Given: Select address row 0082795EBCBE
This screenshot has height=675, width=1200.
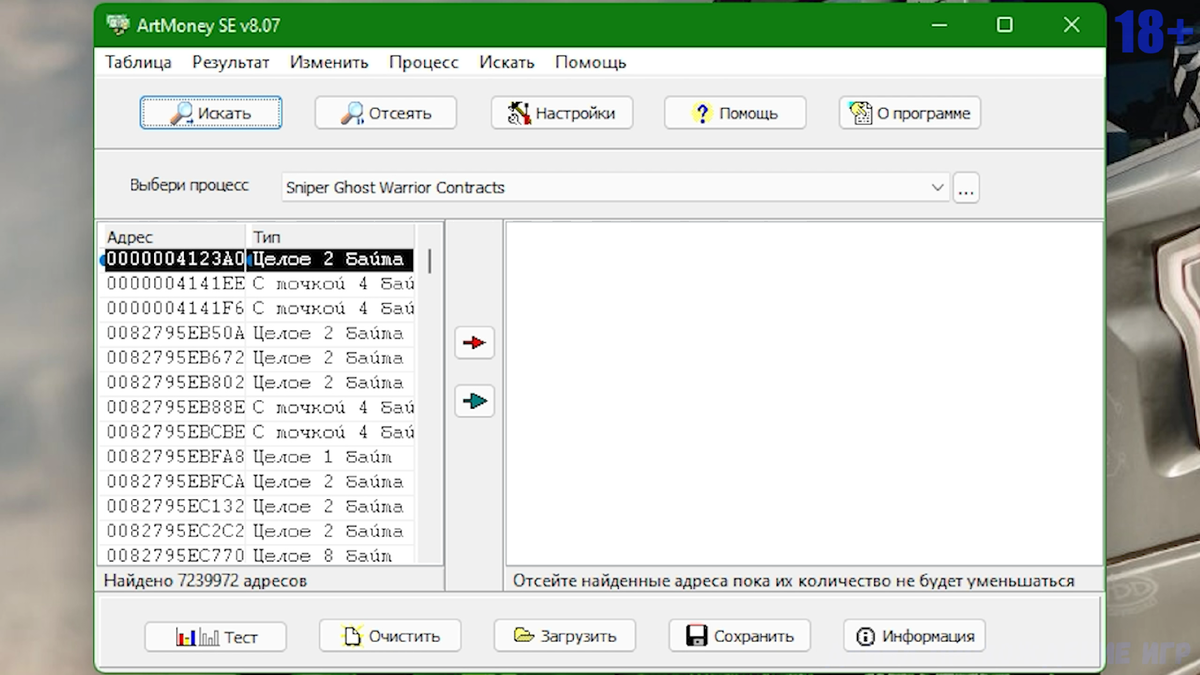Looking at the screenshot, I should coord(259,433).
